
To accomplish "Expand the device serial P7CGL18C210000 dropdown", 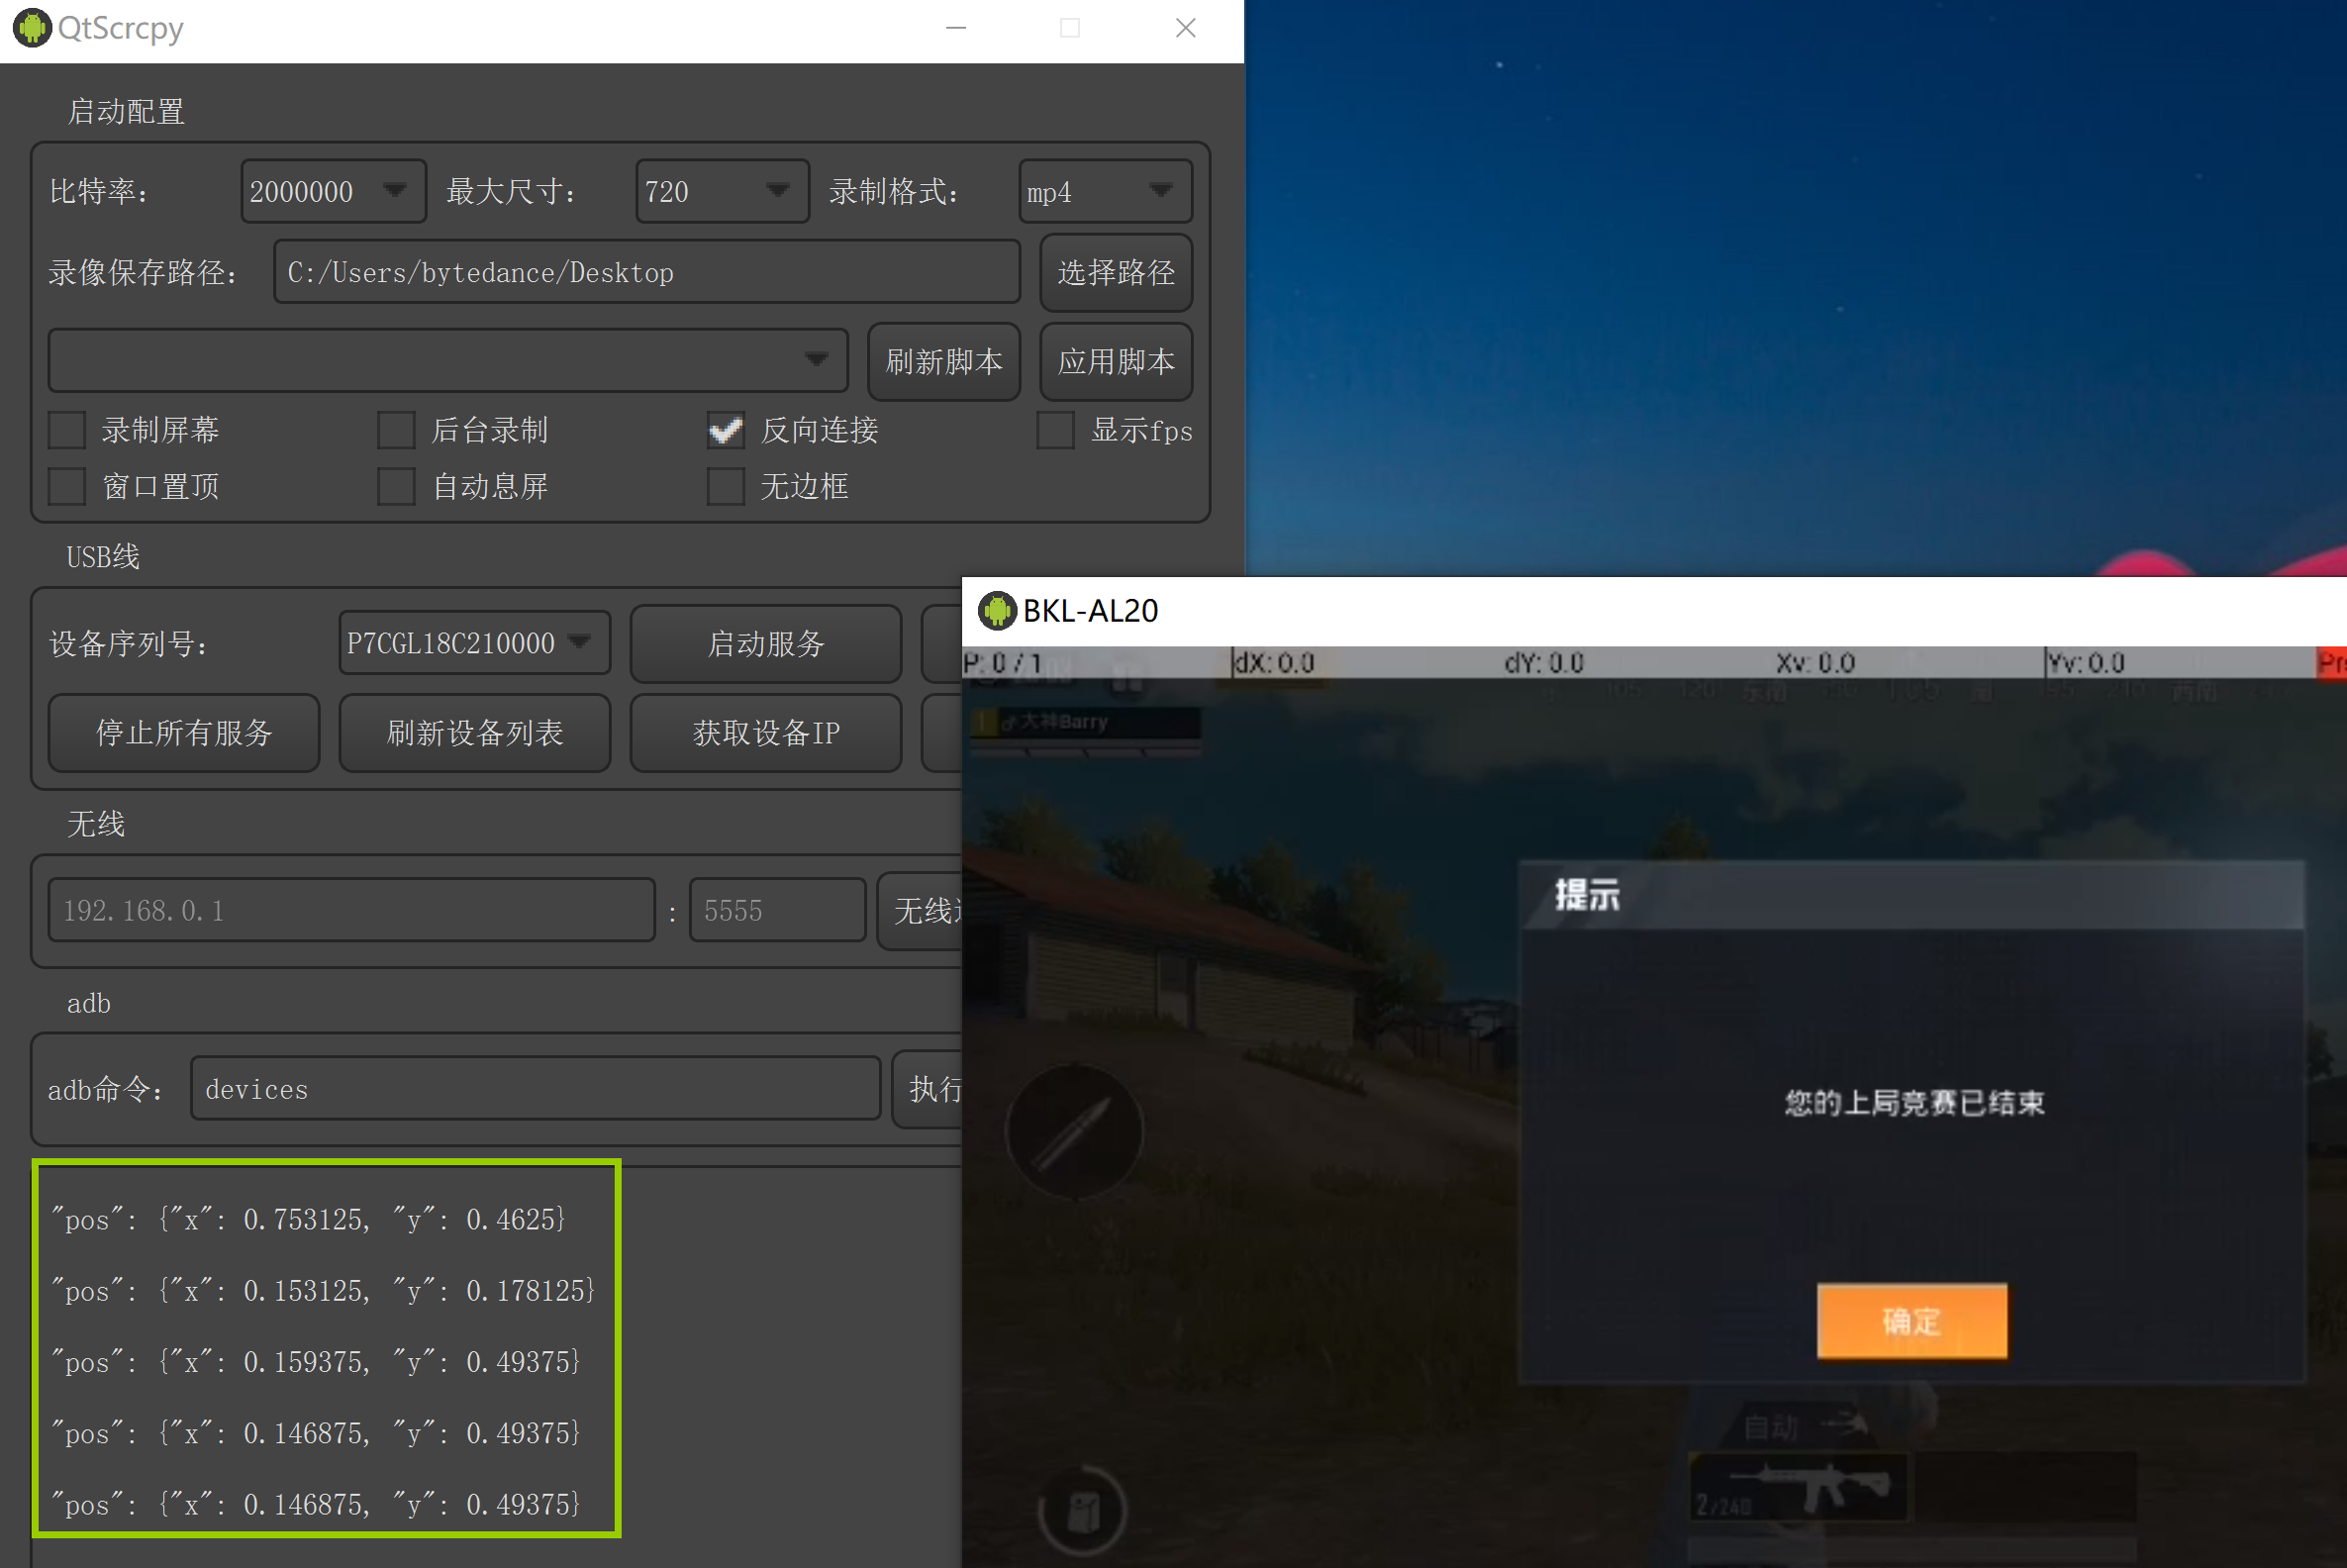I will (x=474, y=643).
